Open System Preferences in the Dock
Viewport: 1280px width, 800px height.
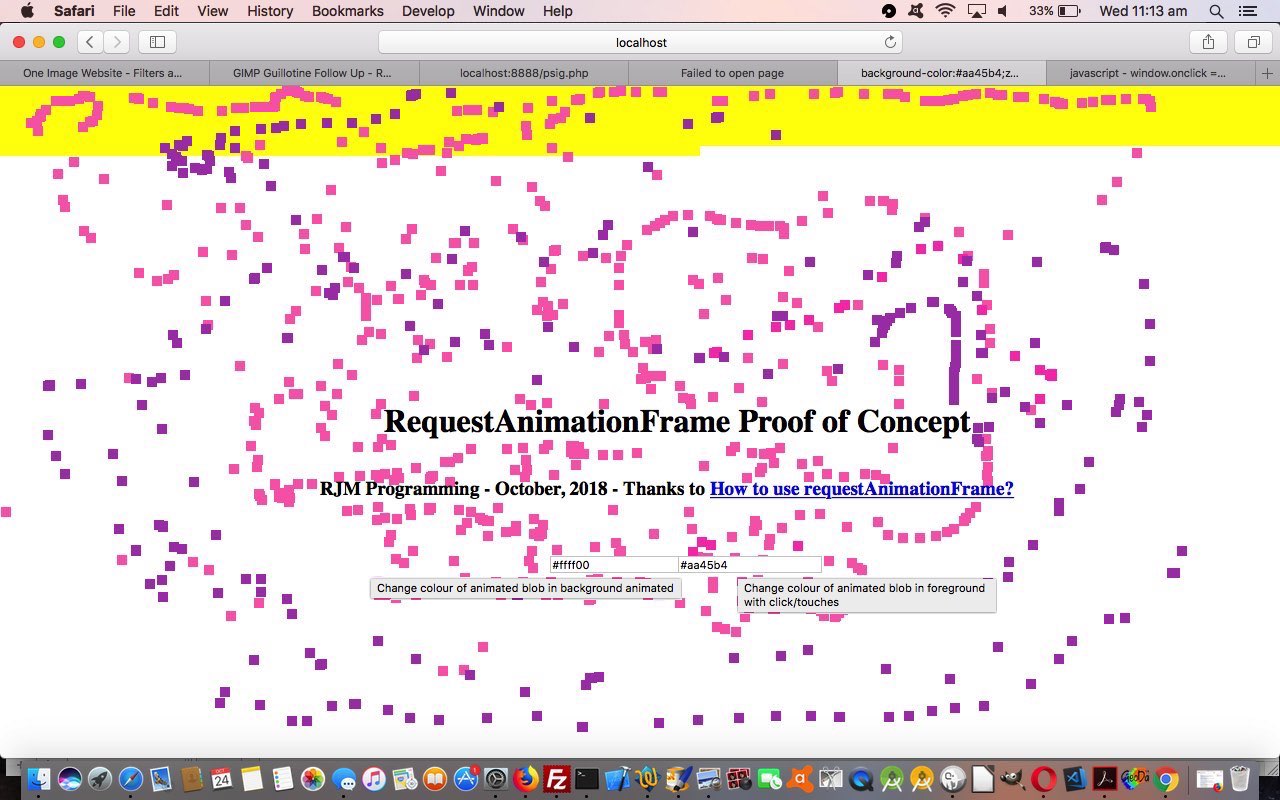495,778
